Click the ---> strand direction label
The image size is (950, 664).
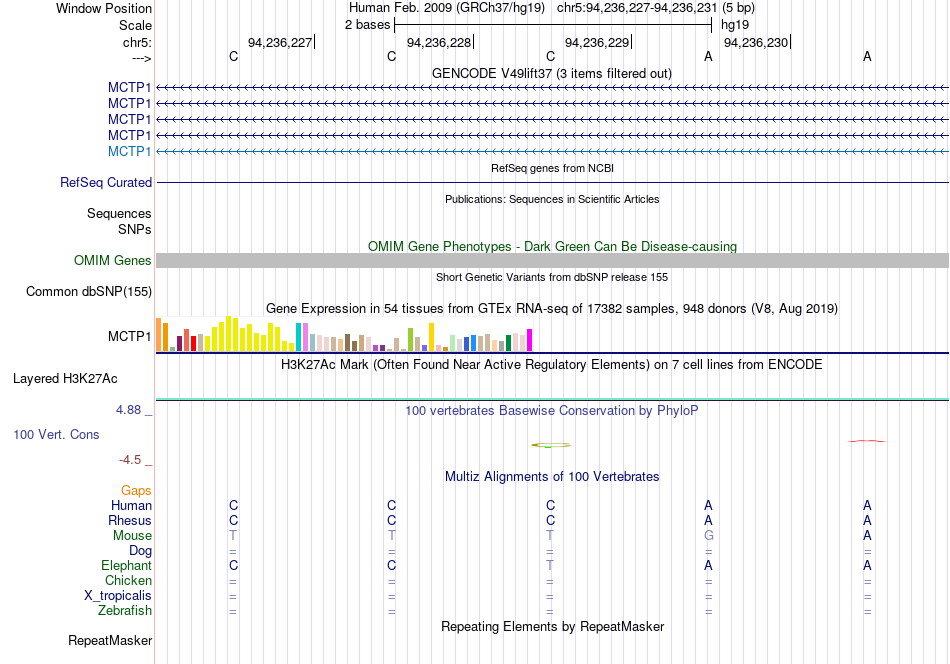point(141,58)
